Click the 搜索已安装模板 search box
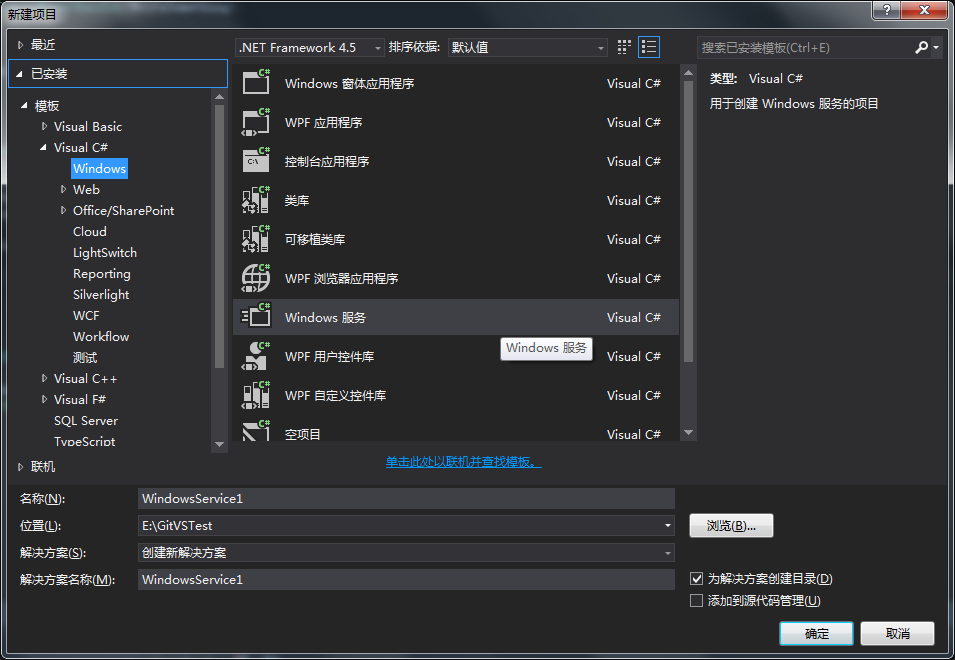The width and height of the screenshot is (955, 660). (806, 47)
